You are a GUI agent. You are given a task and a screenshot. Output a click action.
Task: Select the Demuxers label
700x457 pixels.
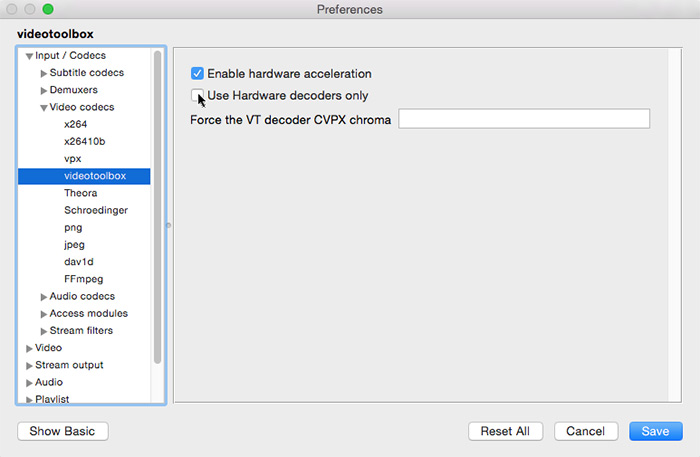point(74,90)
